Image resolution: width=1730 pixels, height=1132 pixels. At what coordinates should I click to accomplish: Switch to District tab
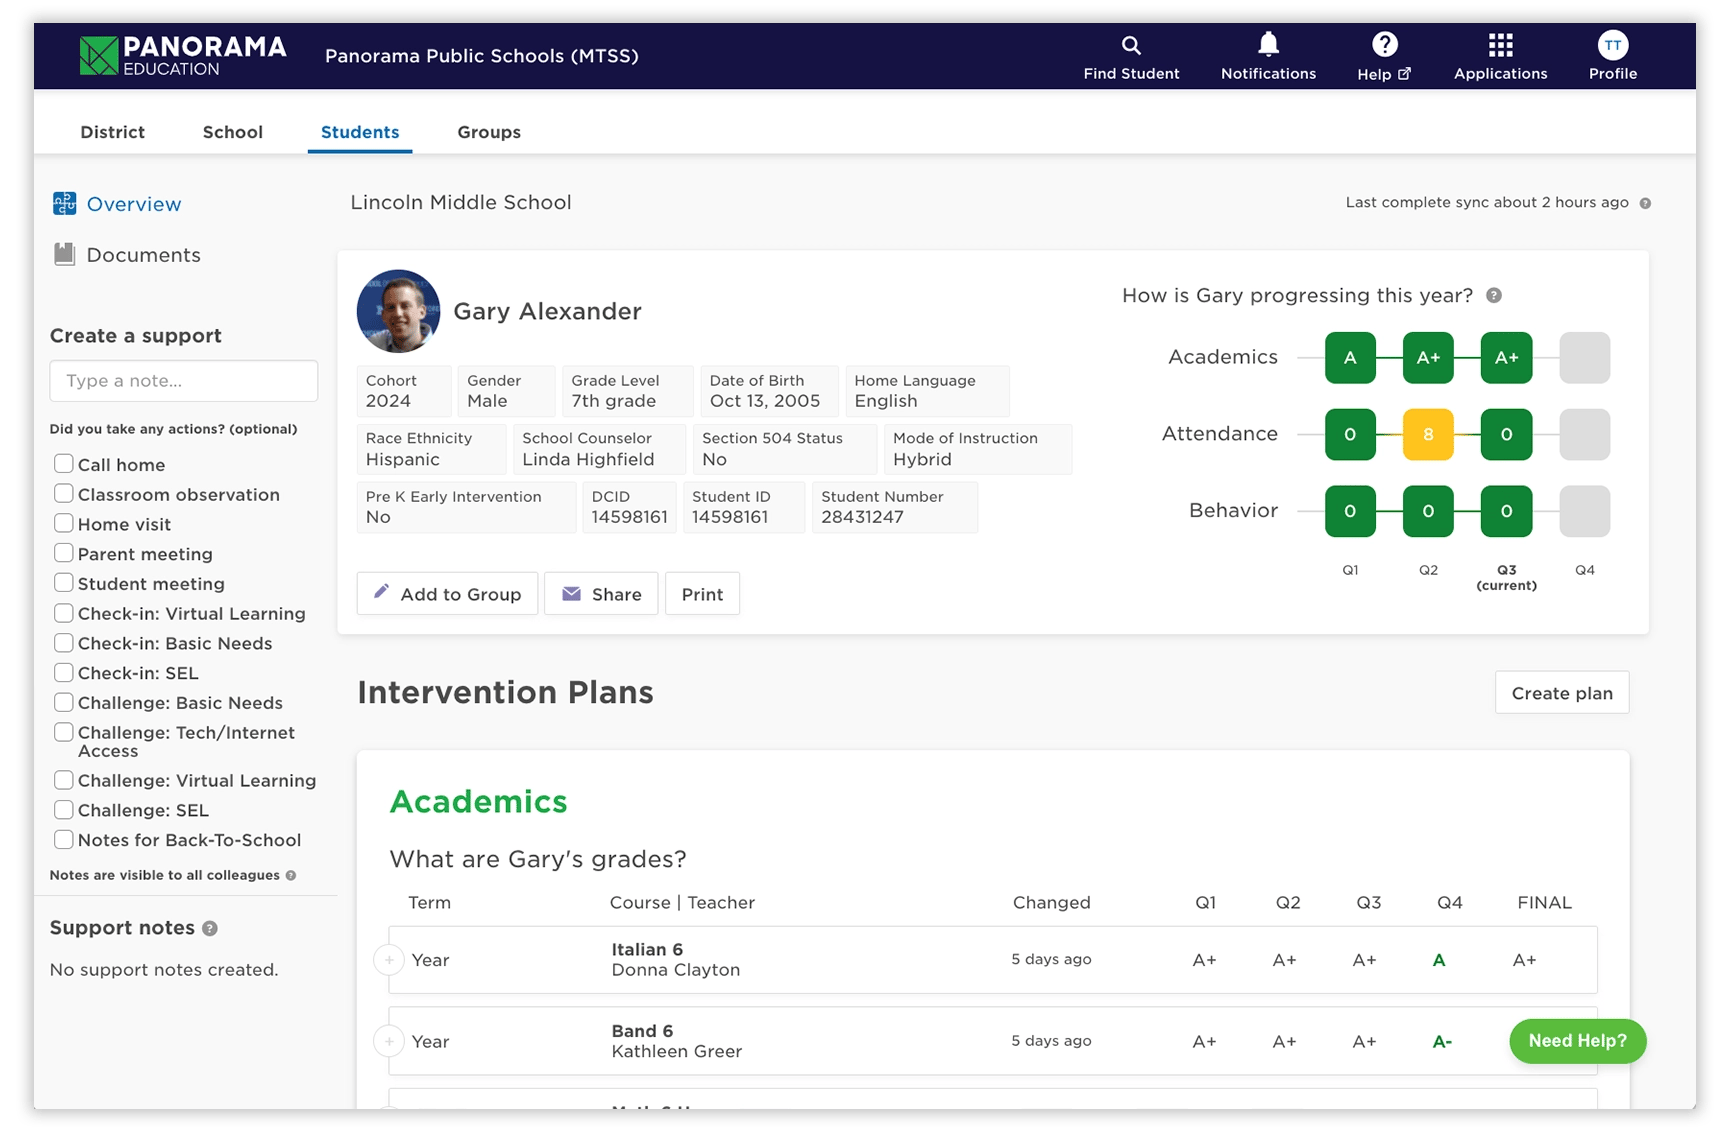tap(112, 132)
